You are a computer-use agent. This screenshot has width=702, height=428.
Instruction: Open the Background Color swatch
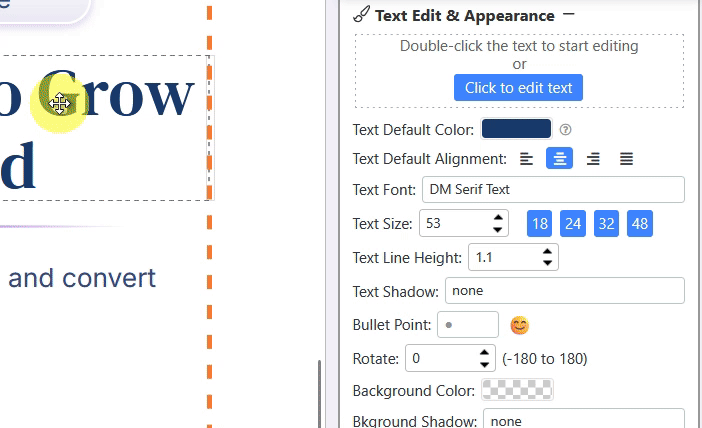[x=518, y=390]
